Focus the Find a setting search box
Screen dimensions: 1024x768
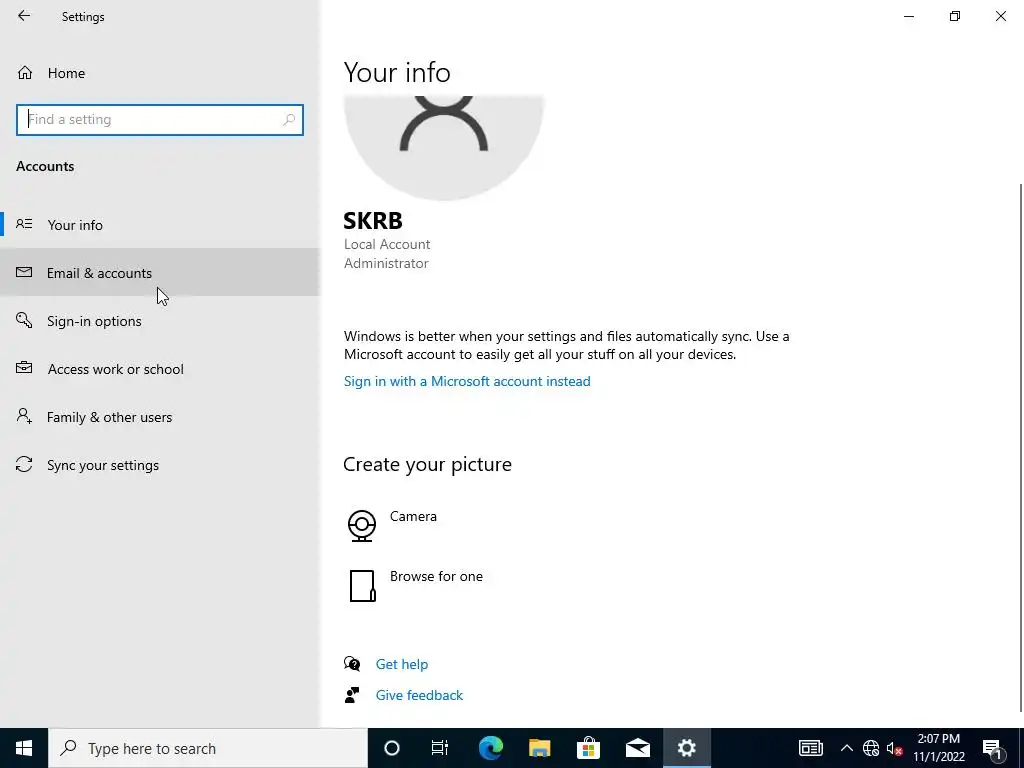coord(159,120)
